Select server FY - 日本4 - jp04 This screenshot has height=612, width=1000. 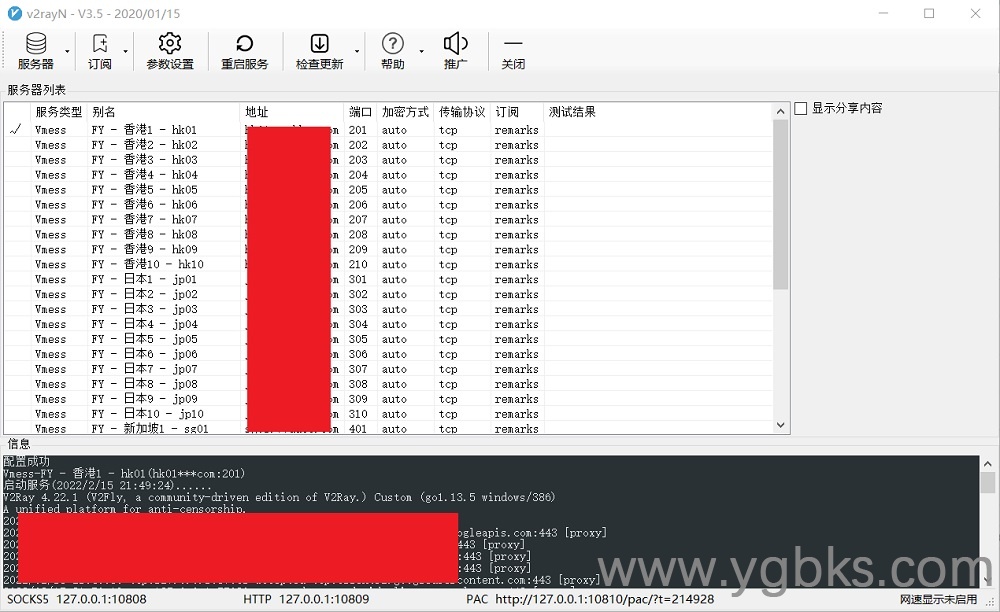(388, 324)
